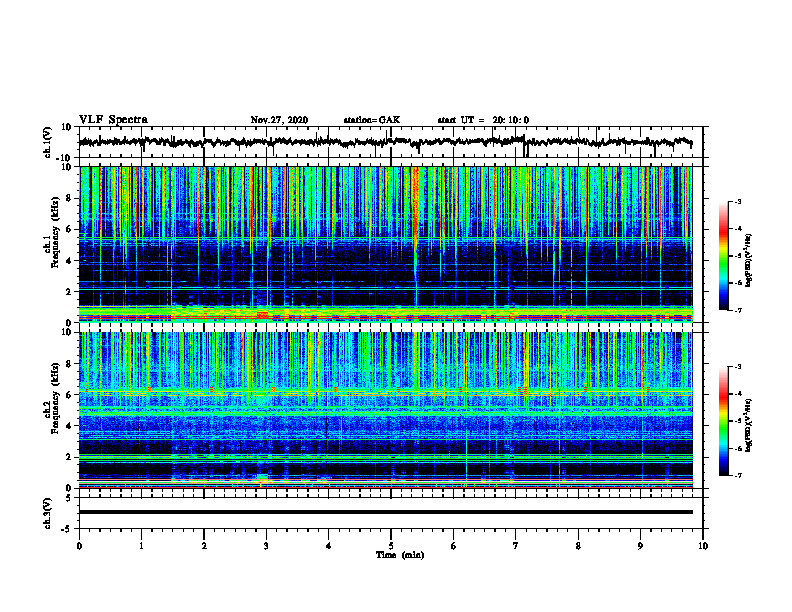792x612 pixels.
Task: Click the "-3" tick on upper colorbar
Action: point(737,201)
